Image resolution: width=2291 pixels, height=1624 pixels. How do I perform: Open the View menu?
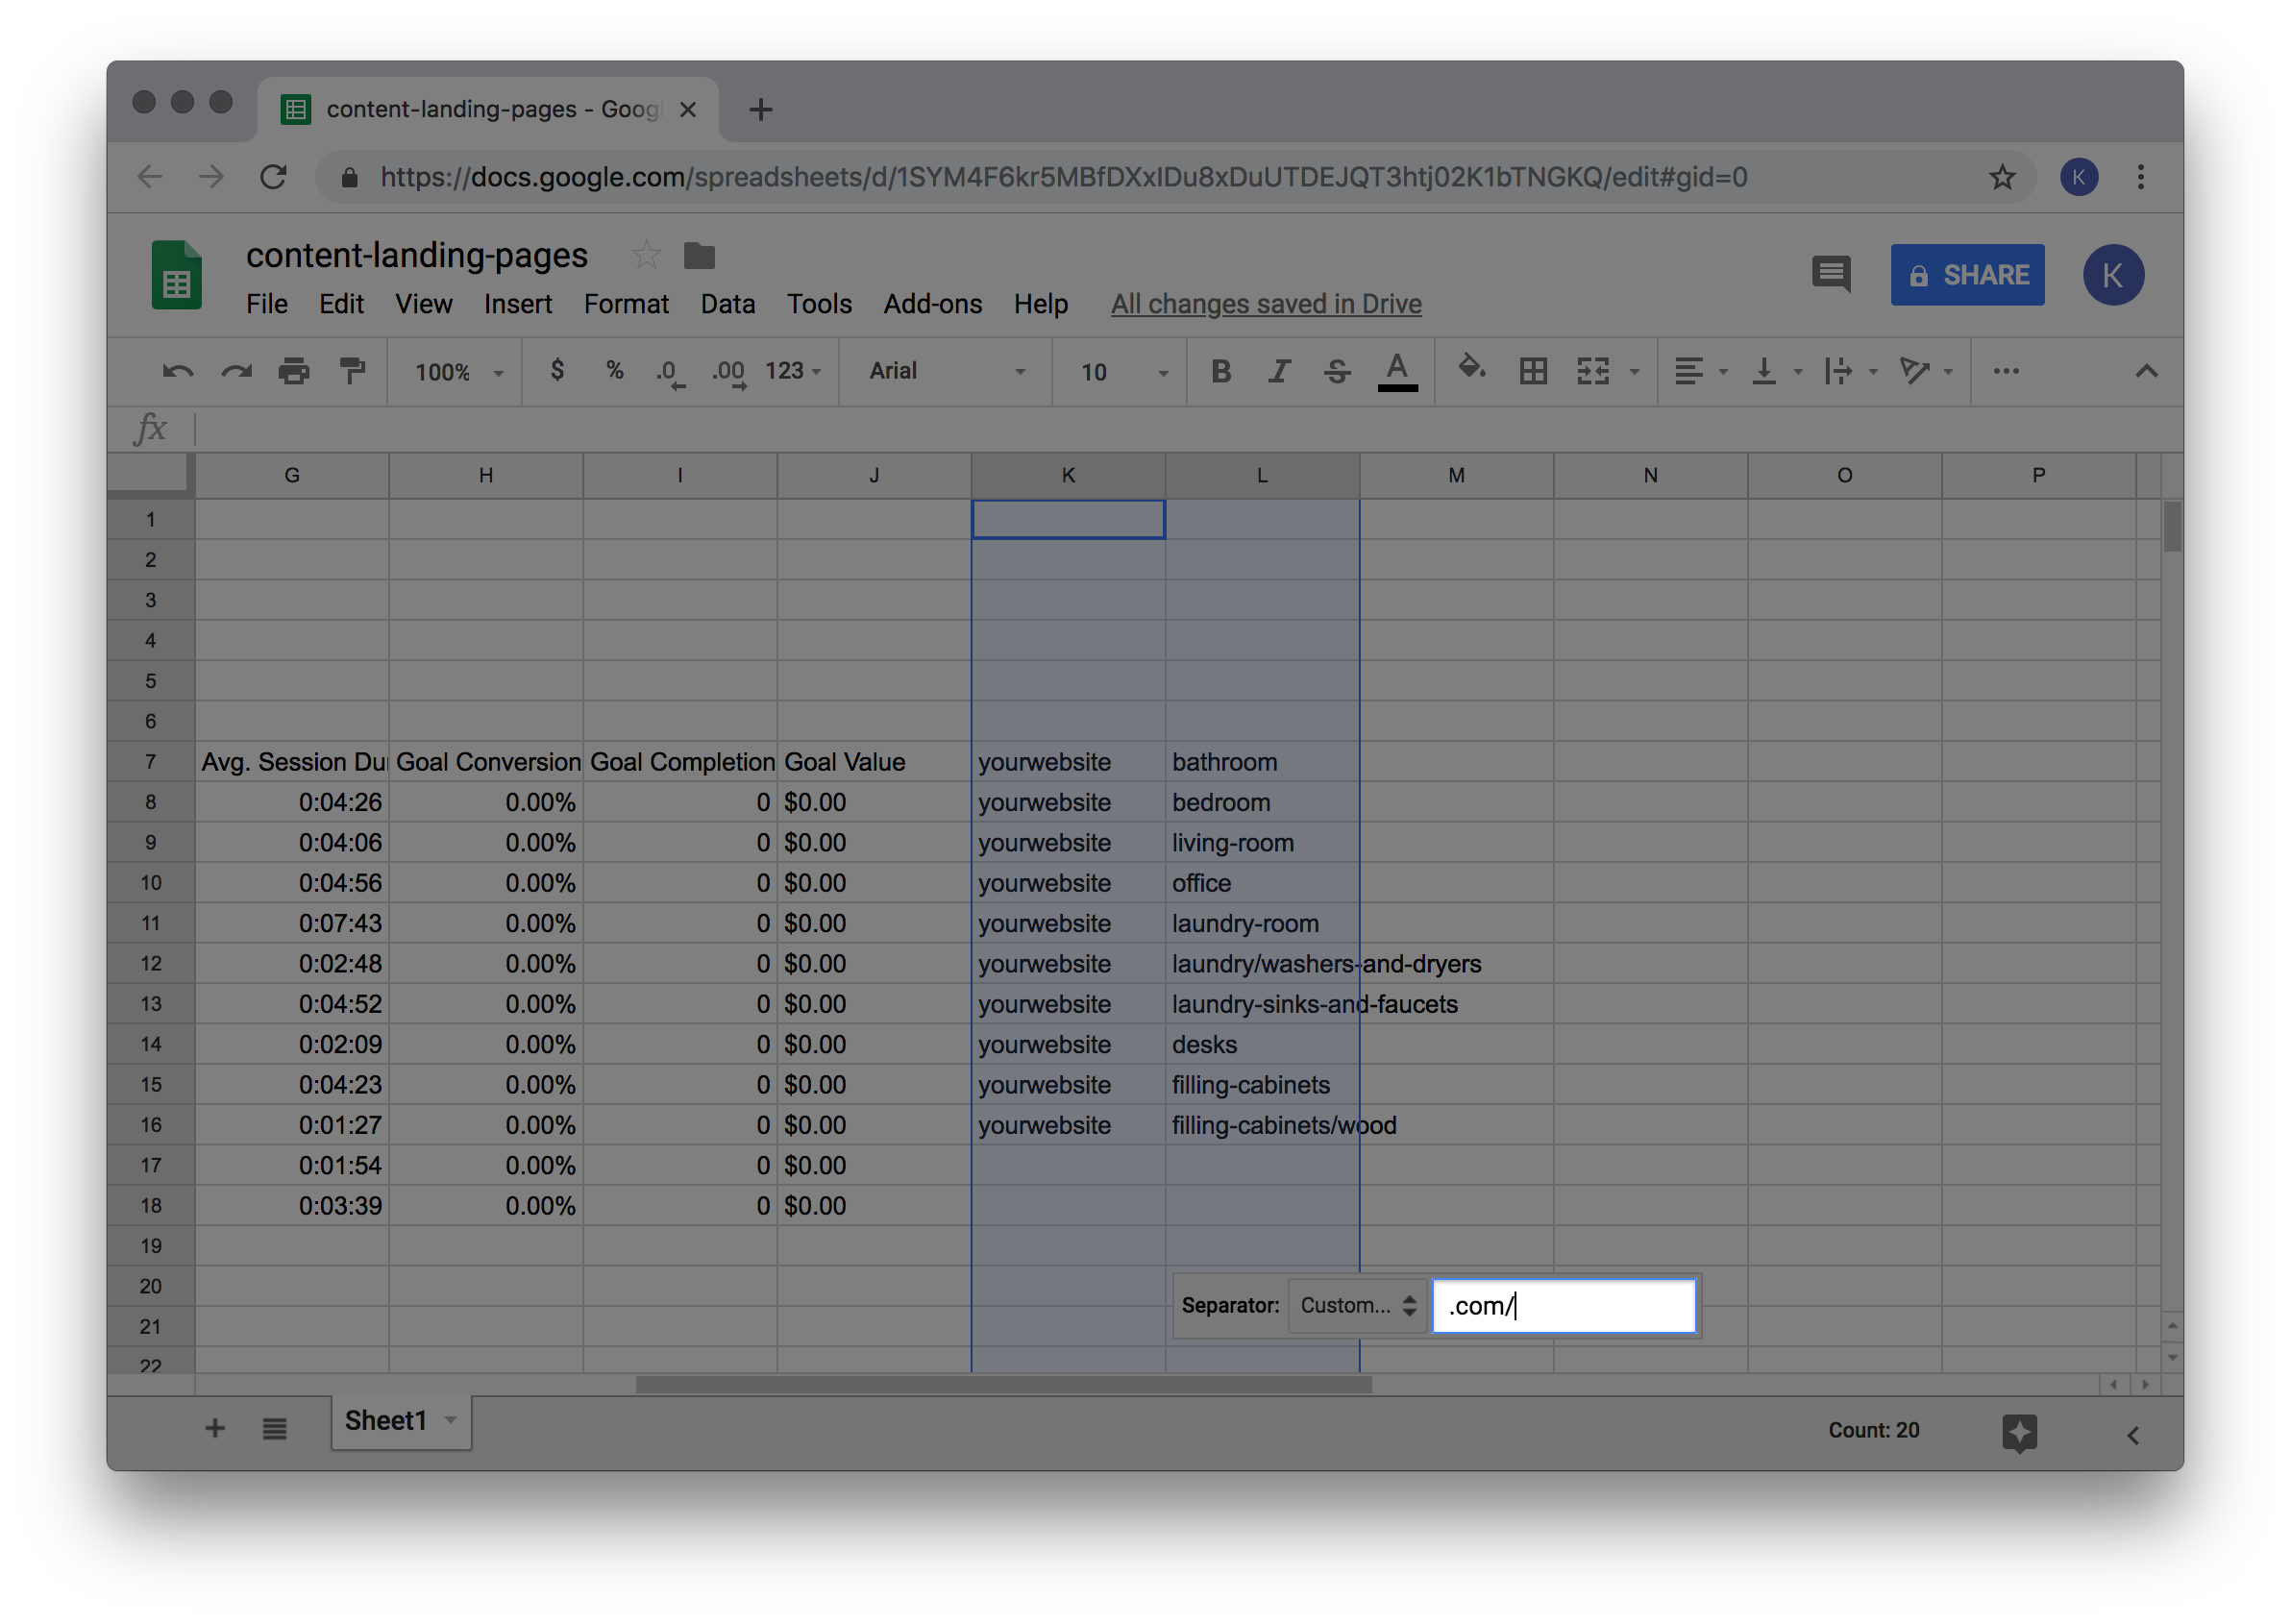pos(423,304)
